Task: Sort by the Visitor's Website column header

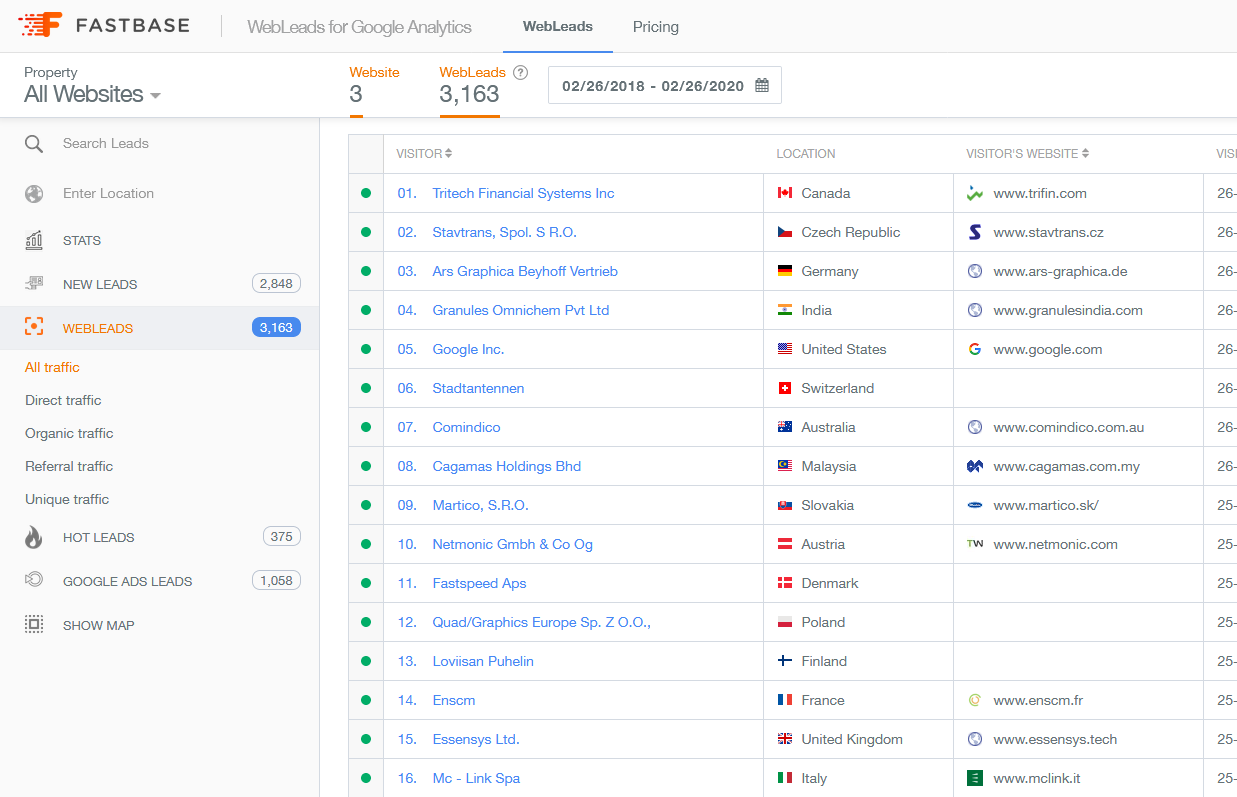Action: coord(1027,154)
